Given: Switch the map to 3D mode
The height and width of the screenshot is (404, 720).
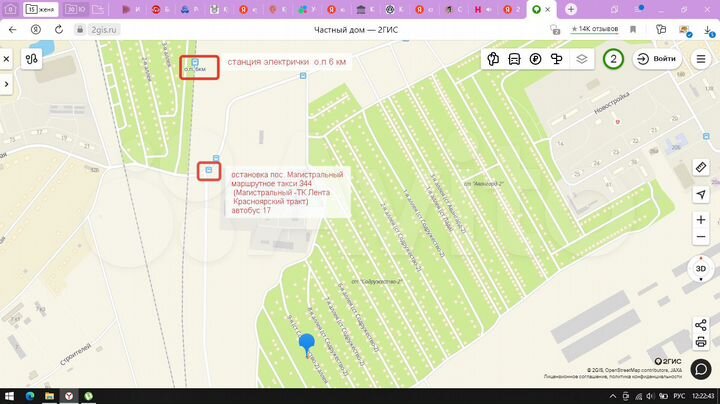Looking at the screenshot, I should click(x=701, y=268).
